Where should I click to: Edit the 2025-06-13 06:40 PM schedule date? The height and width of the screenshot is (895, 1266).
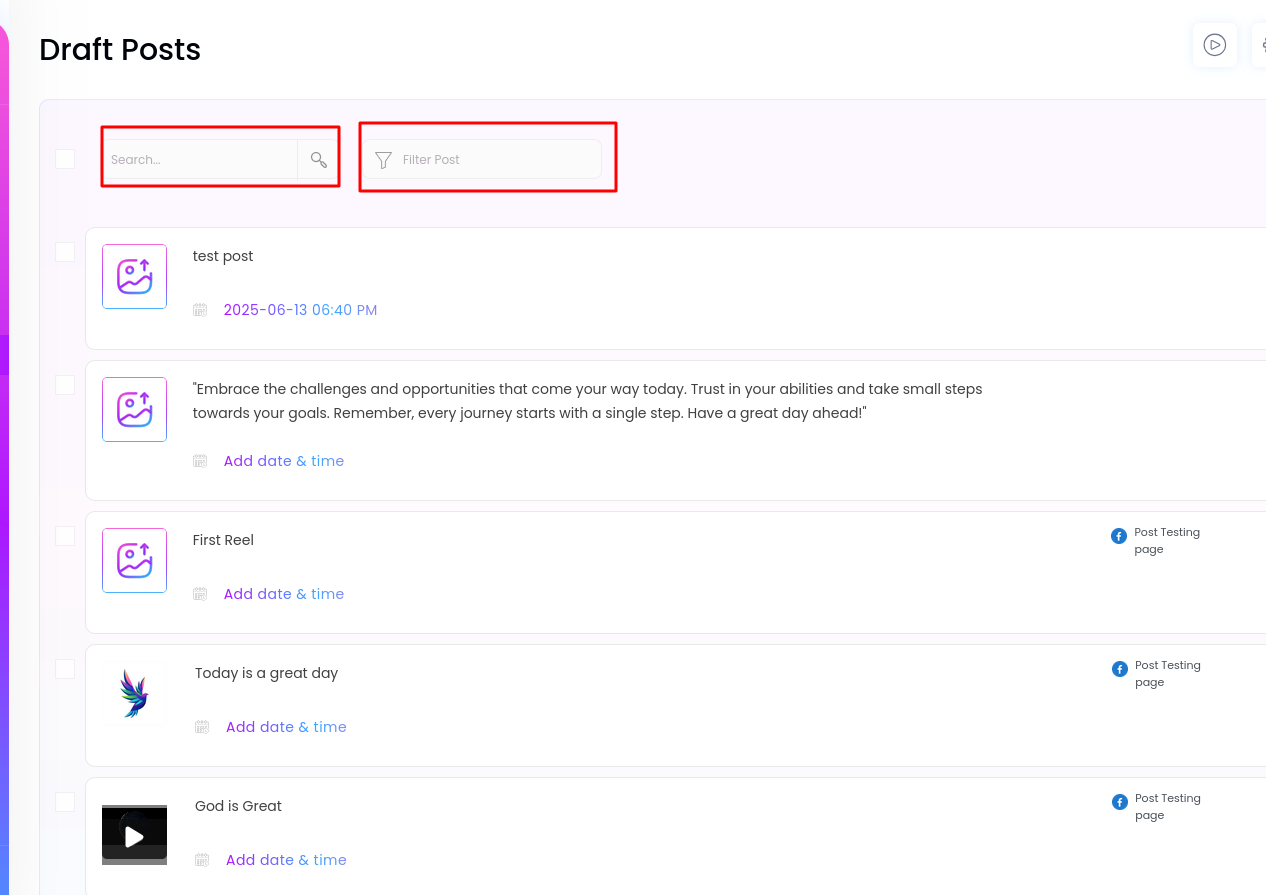[x=300, y=310]
